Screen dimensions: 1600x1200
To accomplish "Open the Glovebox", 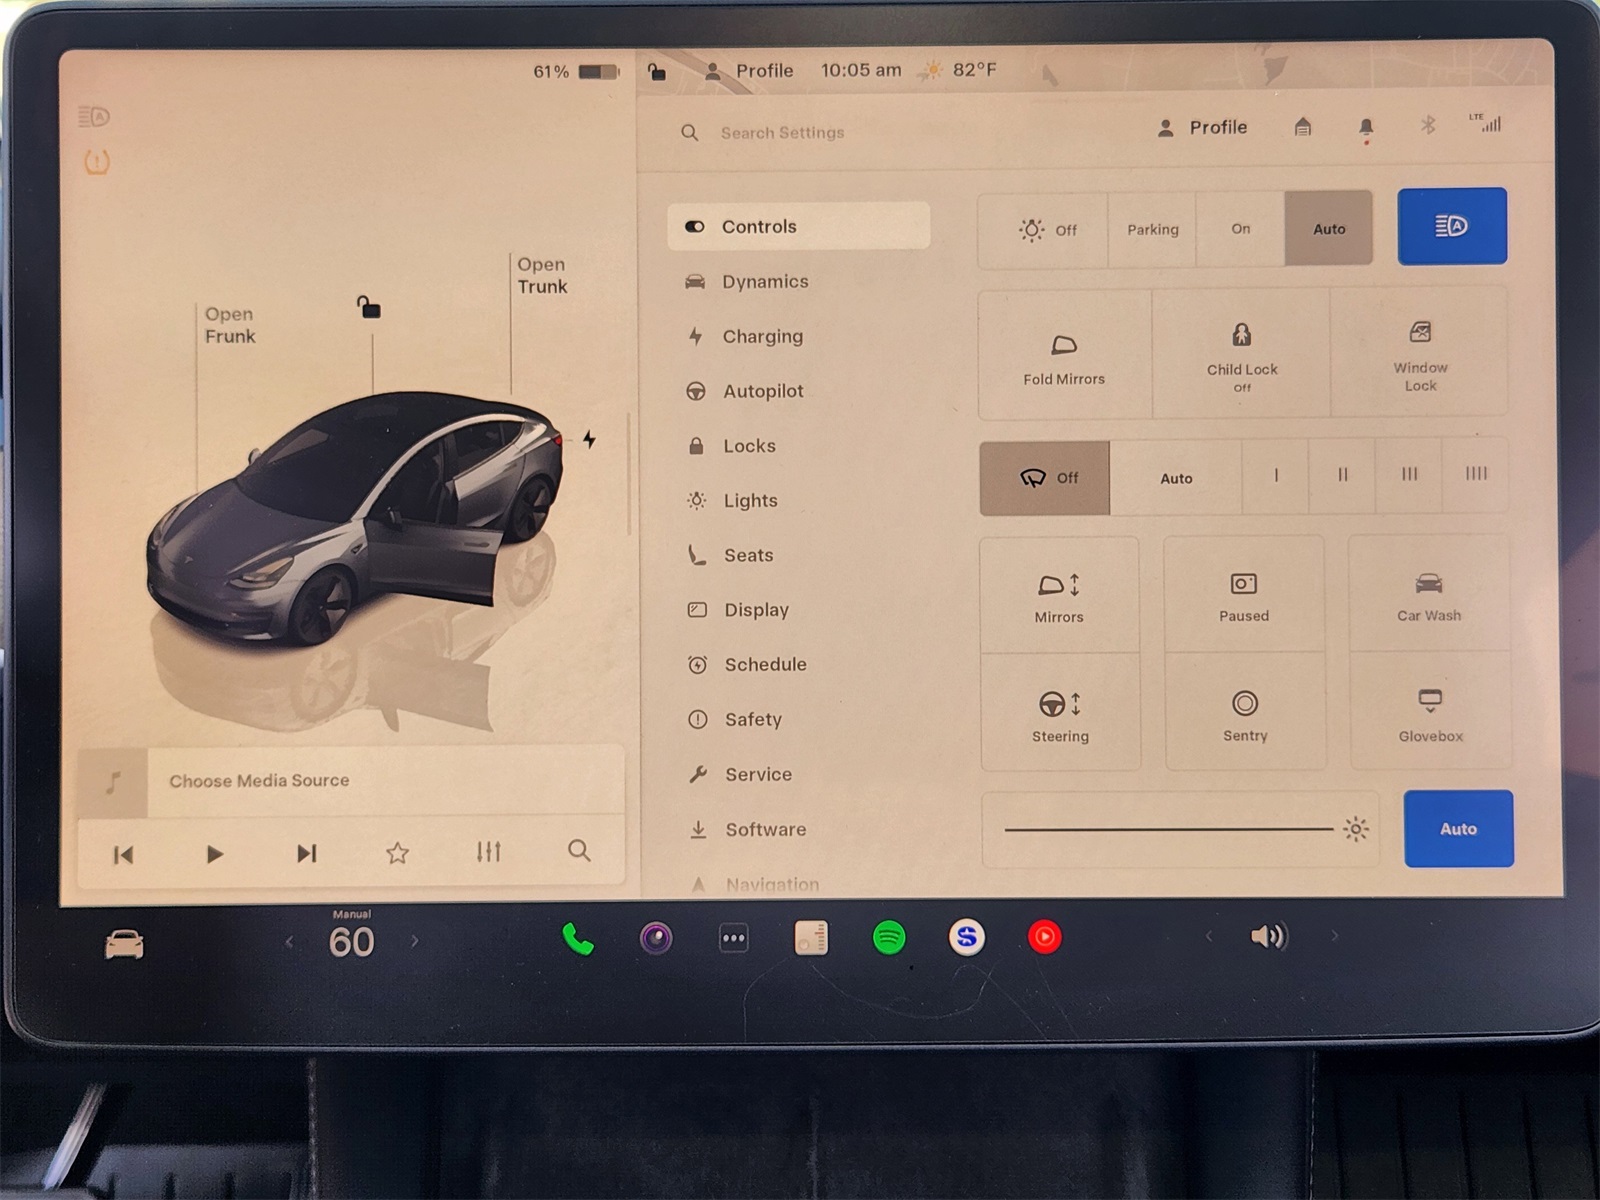I will tap(1430, 713).
